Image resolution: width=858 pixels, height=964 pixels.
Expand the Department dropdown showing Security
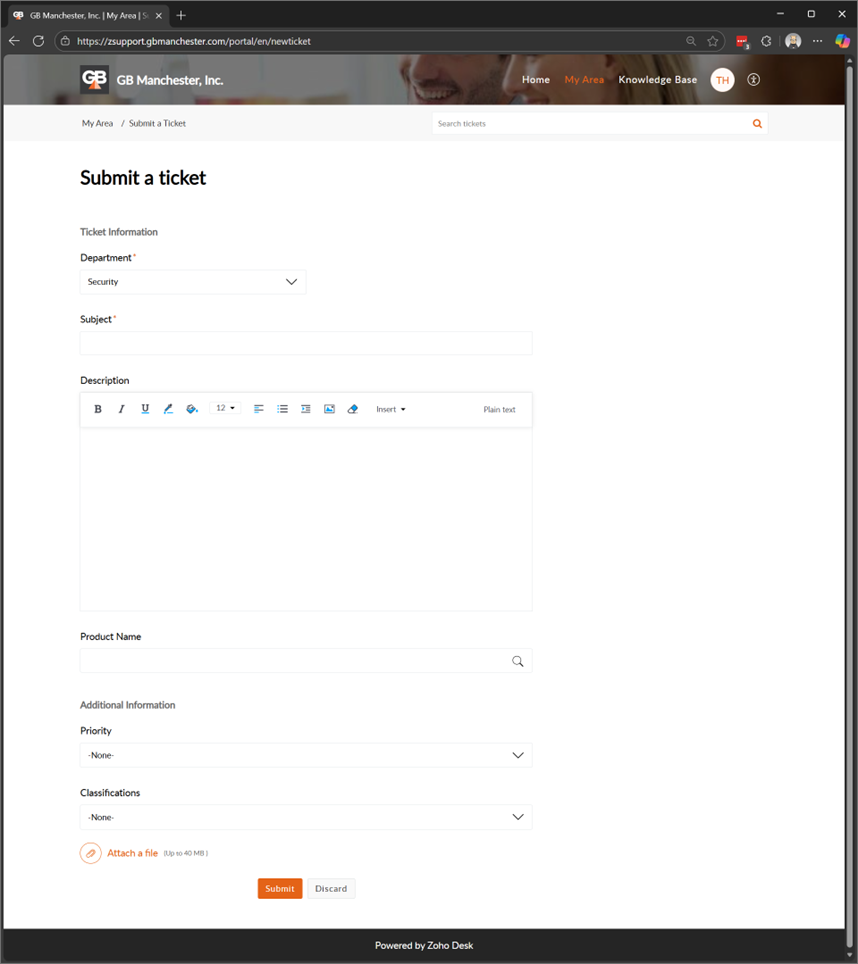click(x=193, y=282)
